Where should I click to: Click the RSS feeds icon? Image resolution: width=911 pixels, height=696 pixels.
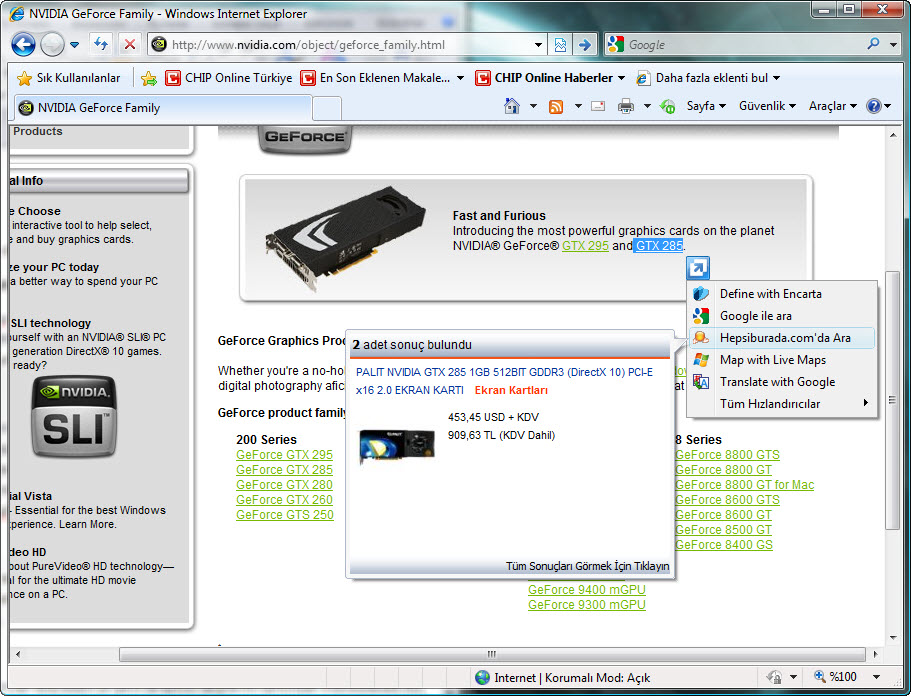coord(556,106)
